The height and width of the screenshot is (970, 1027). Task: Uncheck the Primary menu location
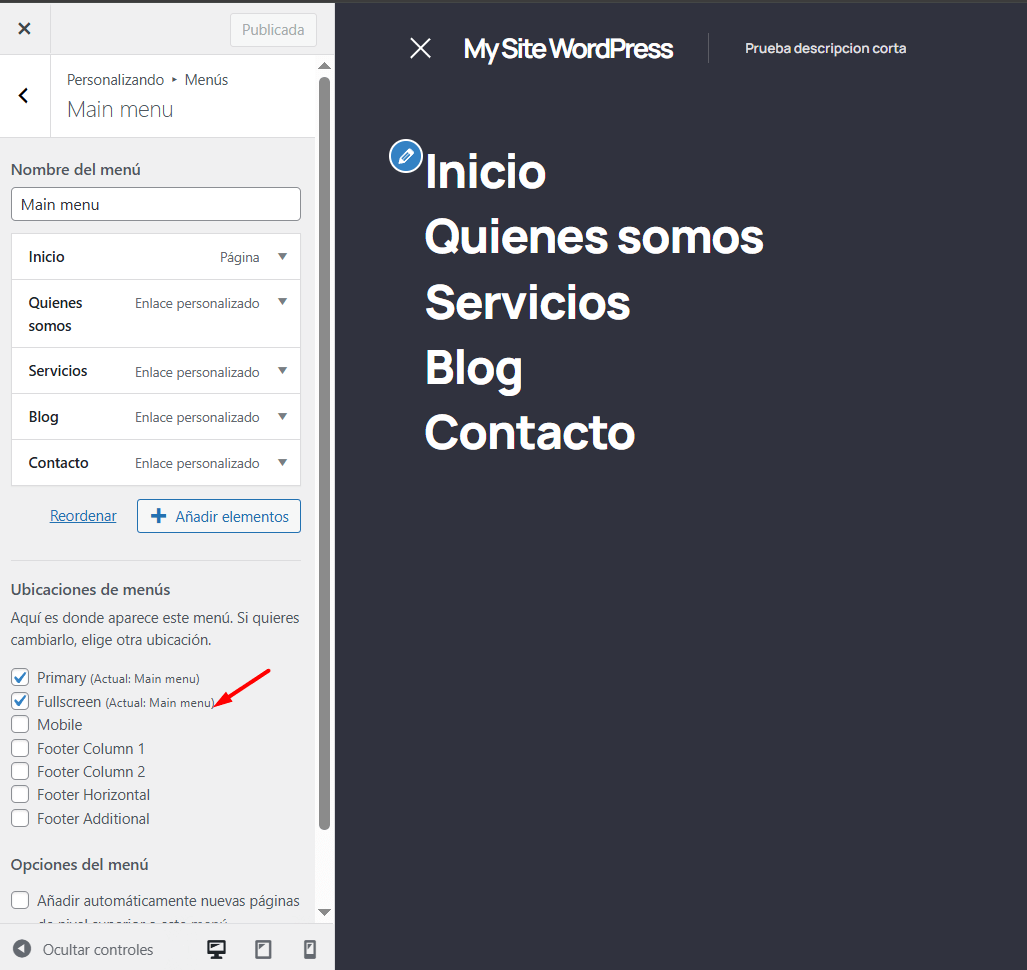[x=20, y=678]
